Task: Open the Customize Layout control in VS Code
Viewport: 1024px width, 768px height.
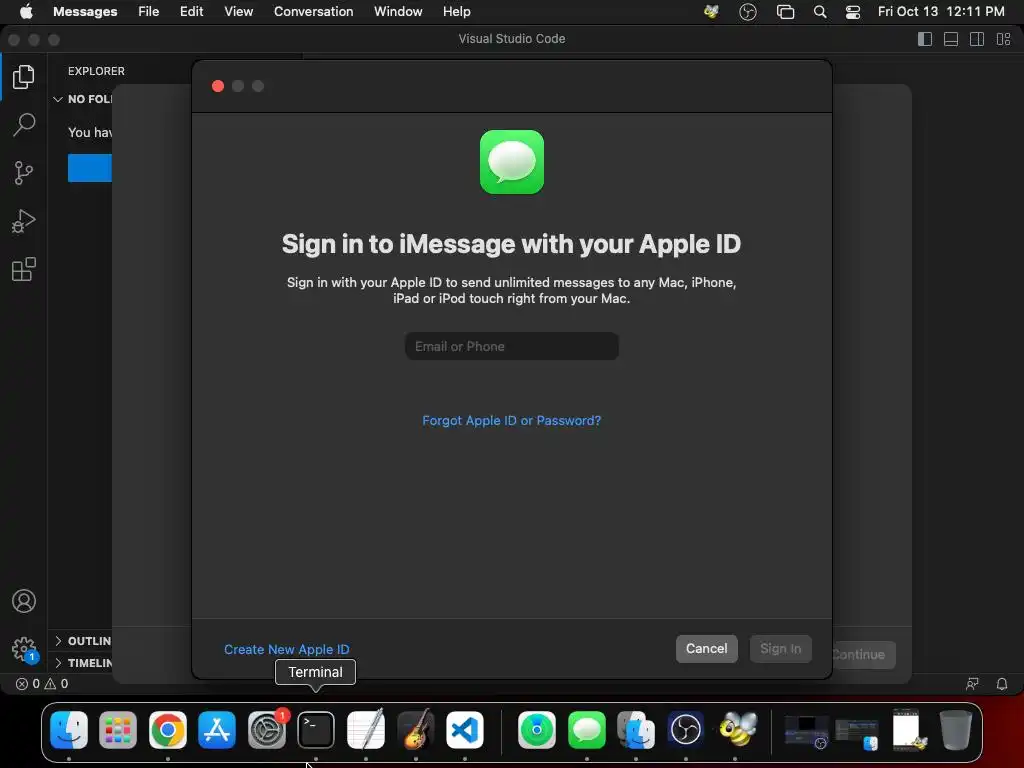Action: (x=1004, y=39)
